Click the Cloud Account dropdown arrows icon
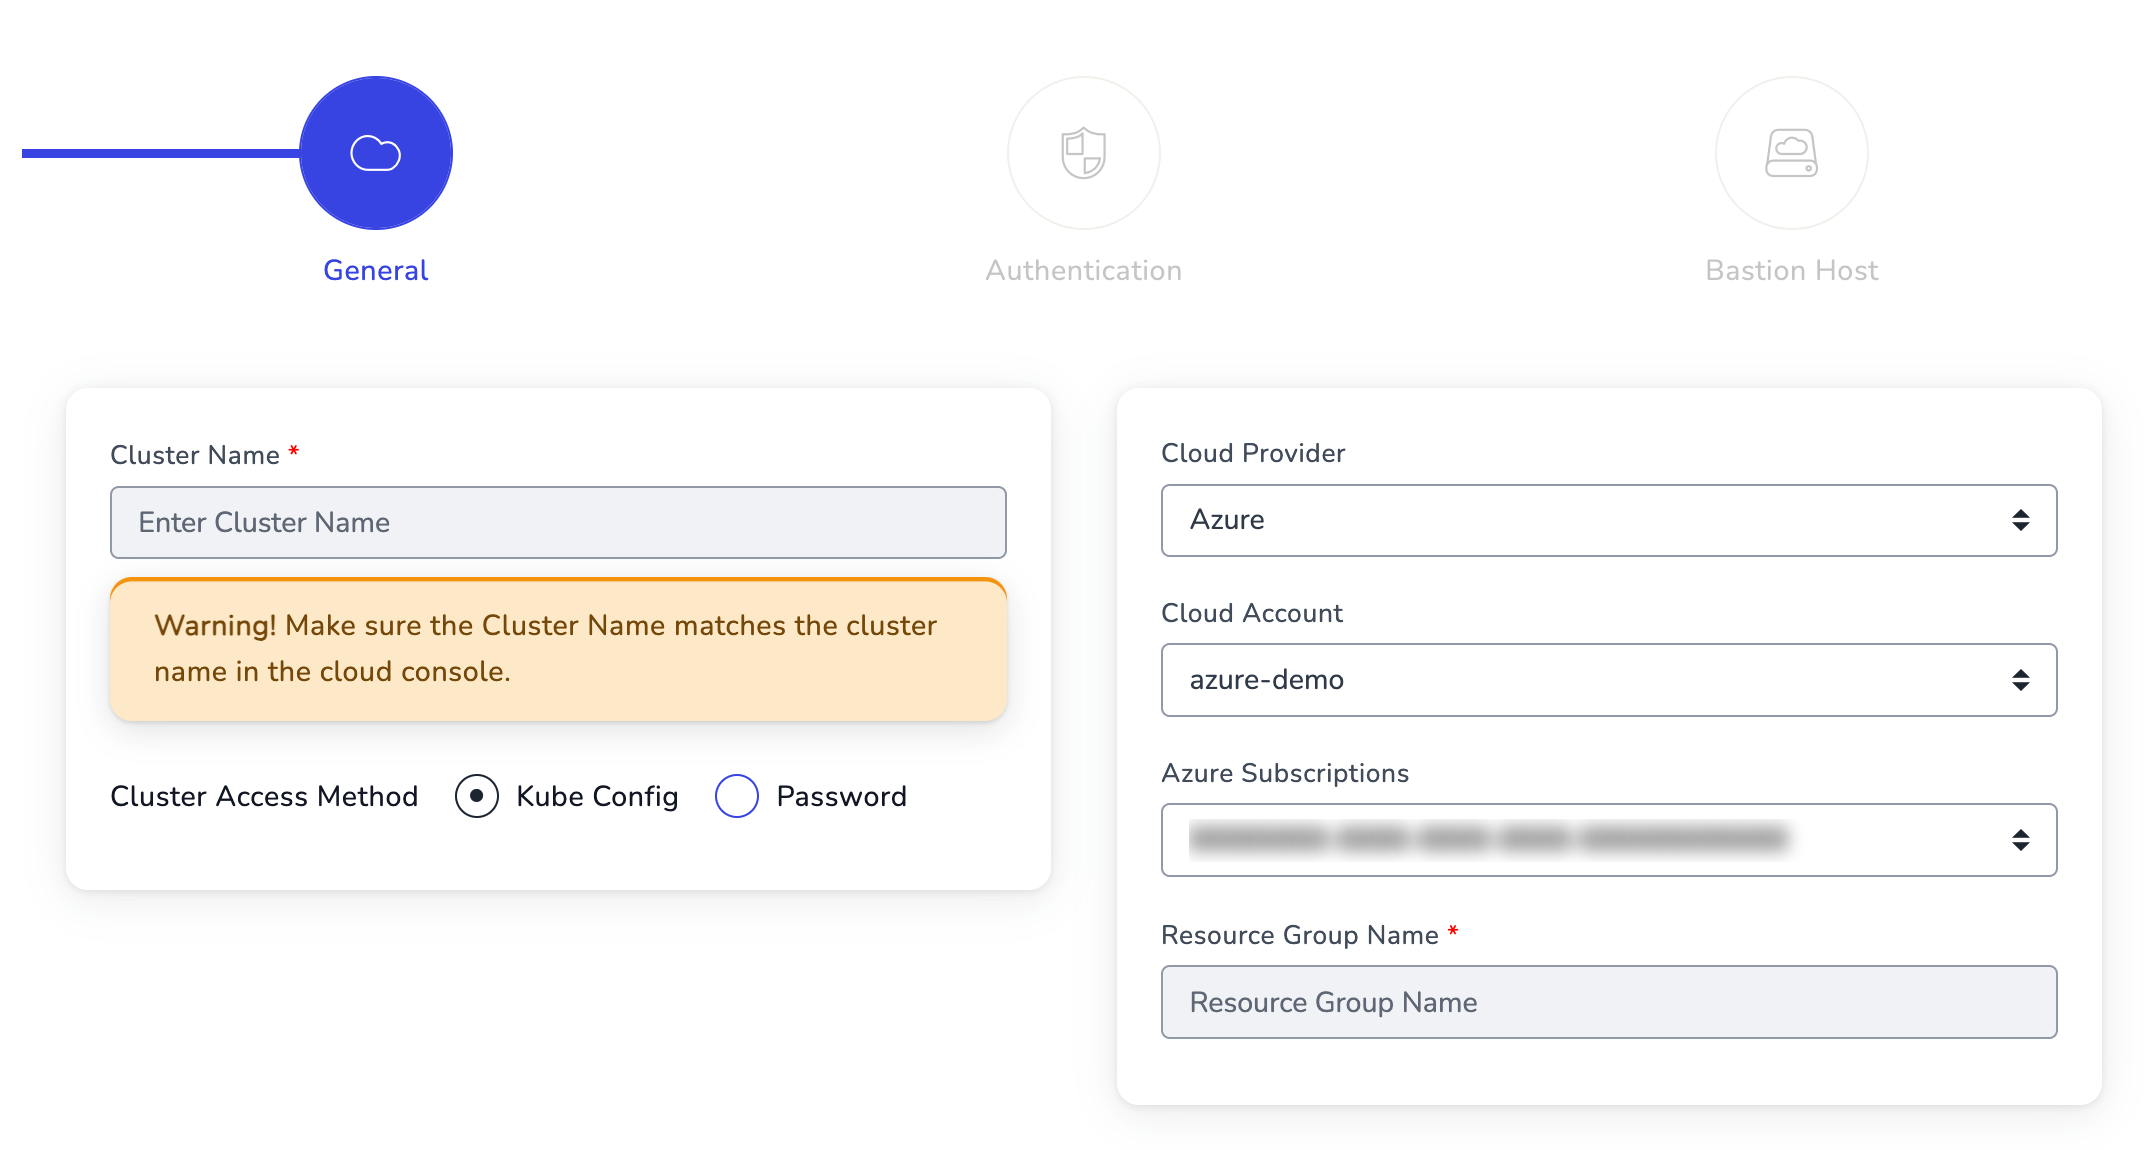 pos(2020,680)
